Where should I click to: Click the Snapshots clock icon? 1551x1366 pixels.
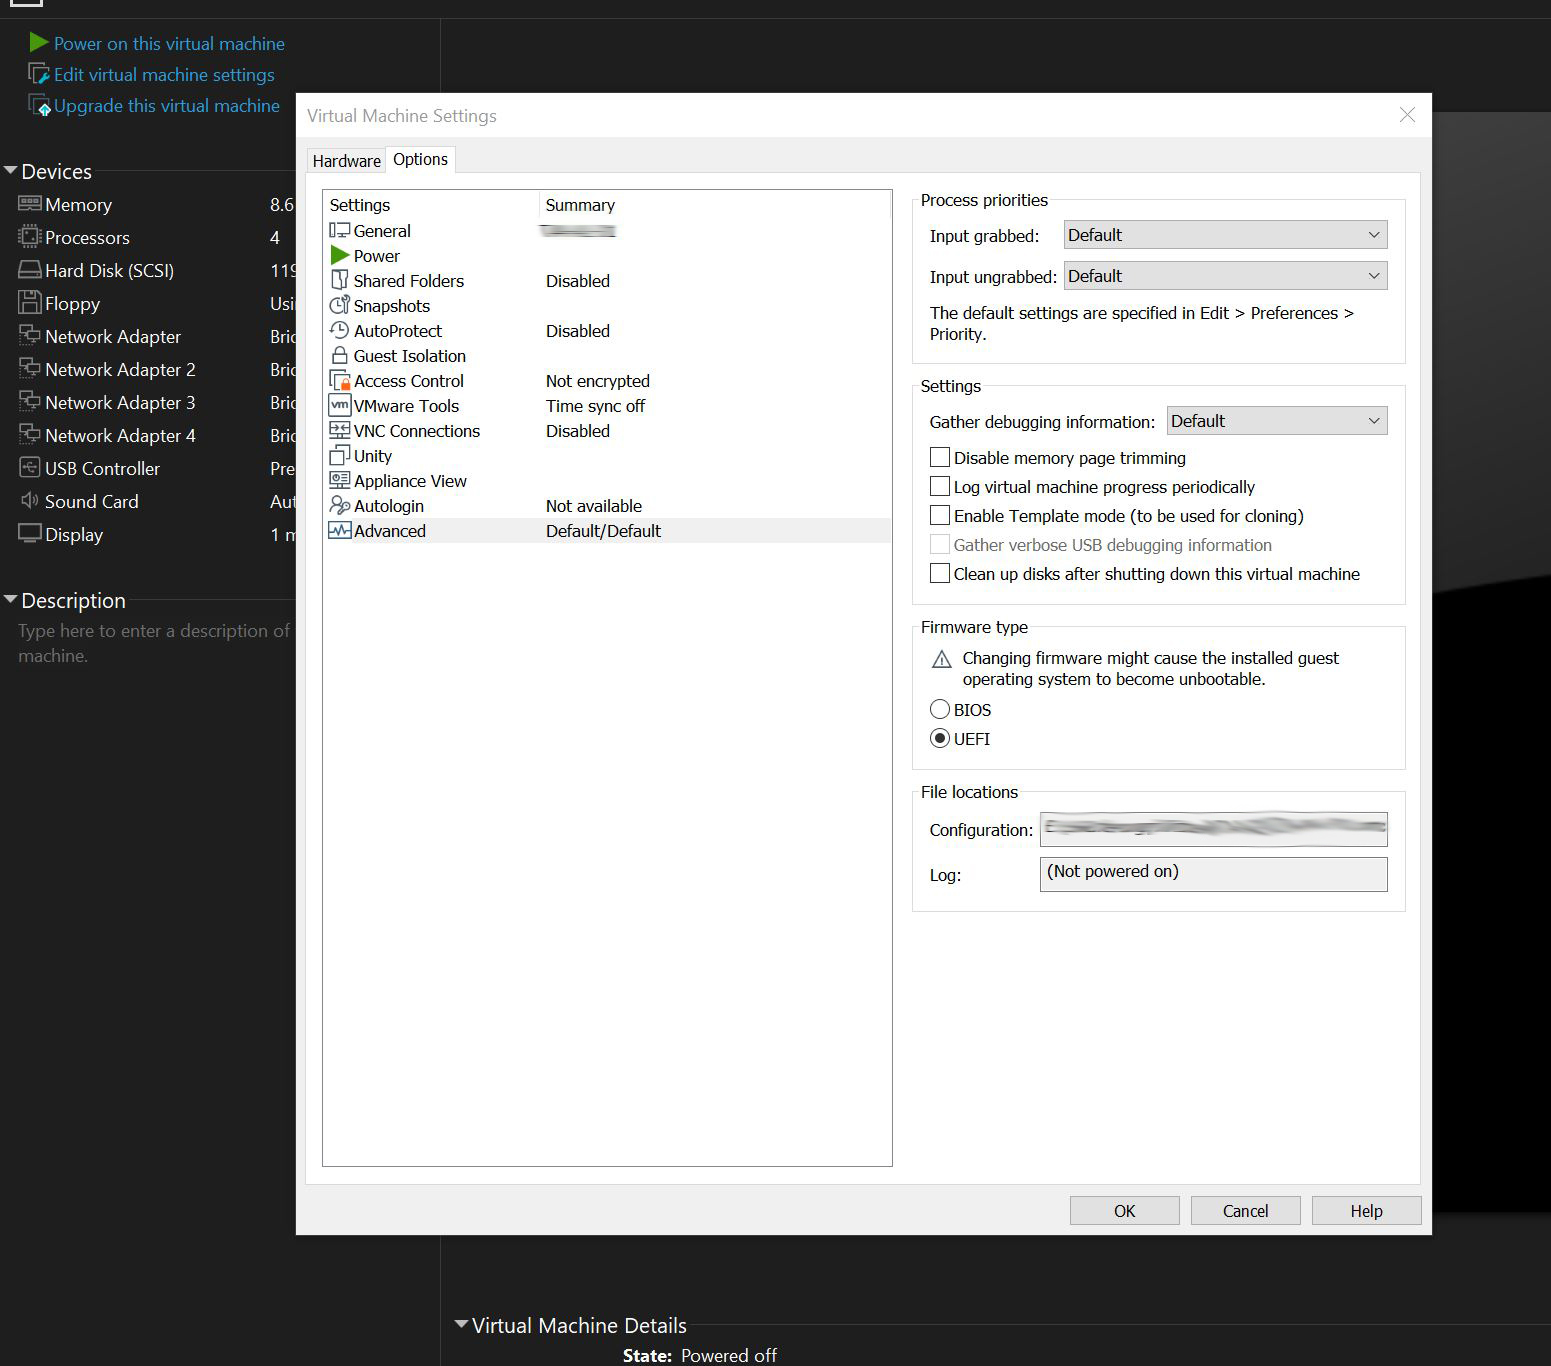point(340,306)
